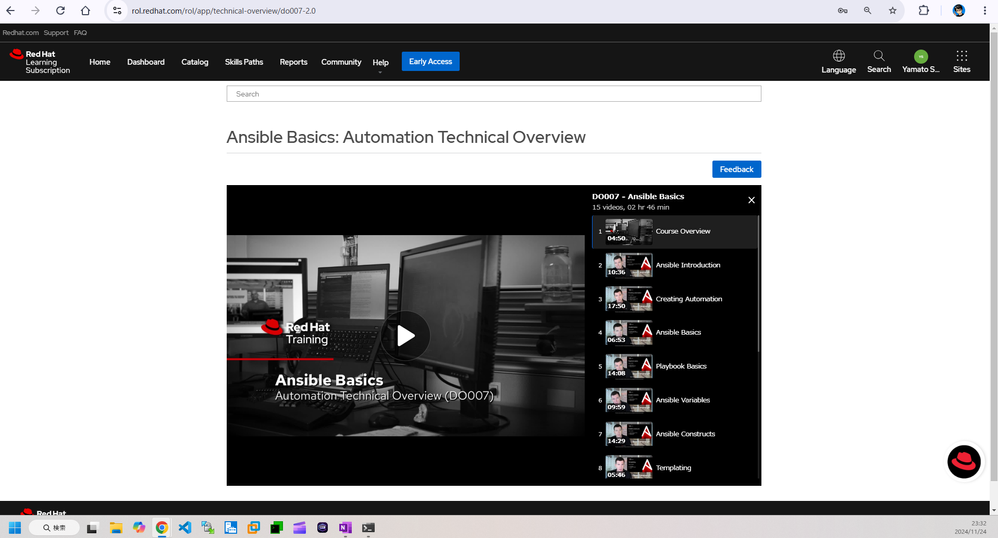The image size is (998, 538).
Task: Go to the Catalog menu item
Action: (195, 62)
